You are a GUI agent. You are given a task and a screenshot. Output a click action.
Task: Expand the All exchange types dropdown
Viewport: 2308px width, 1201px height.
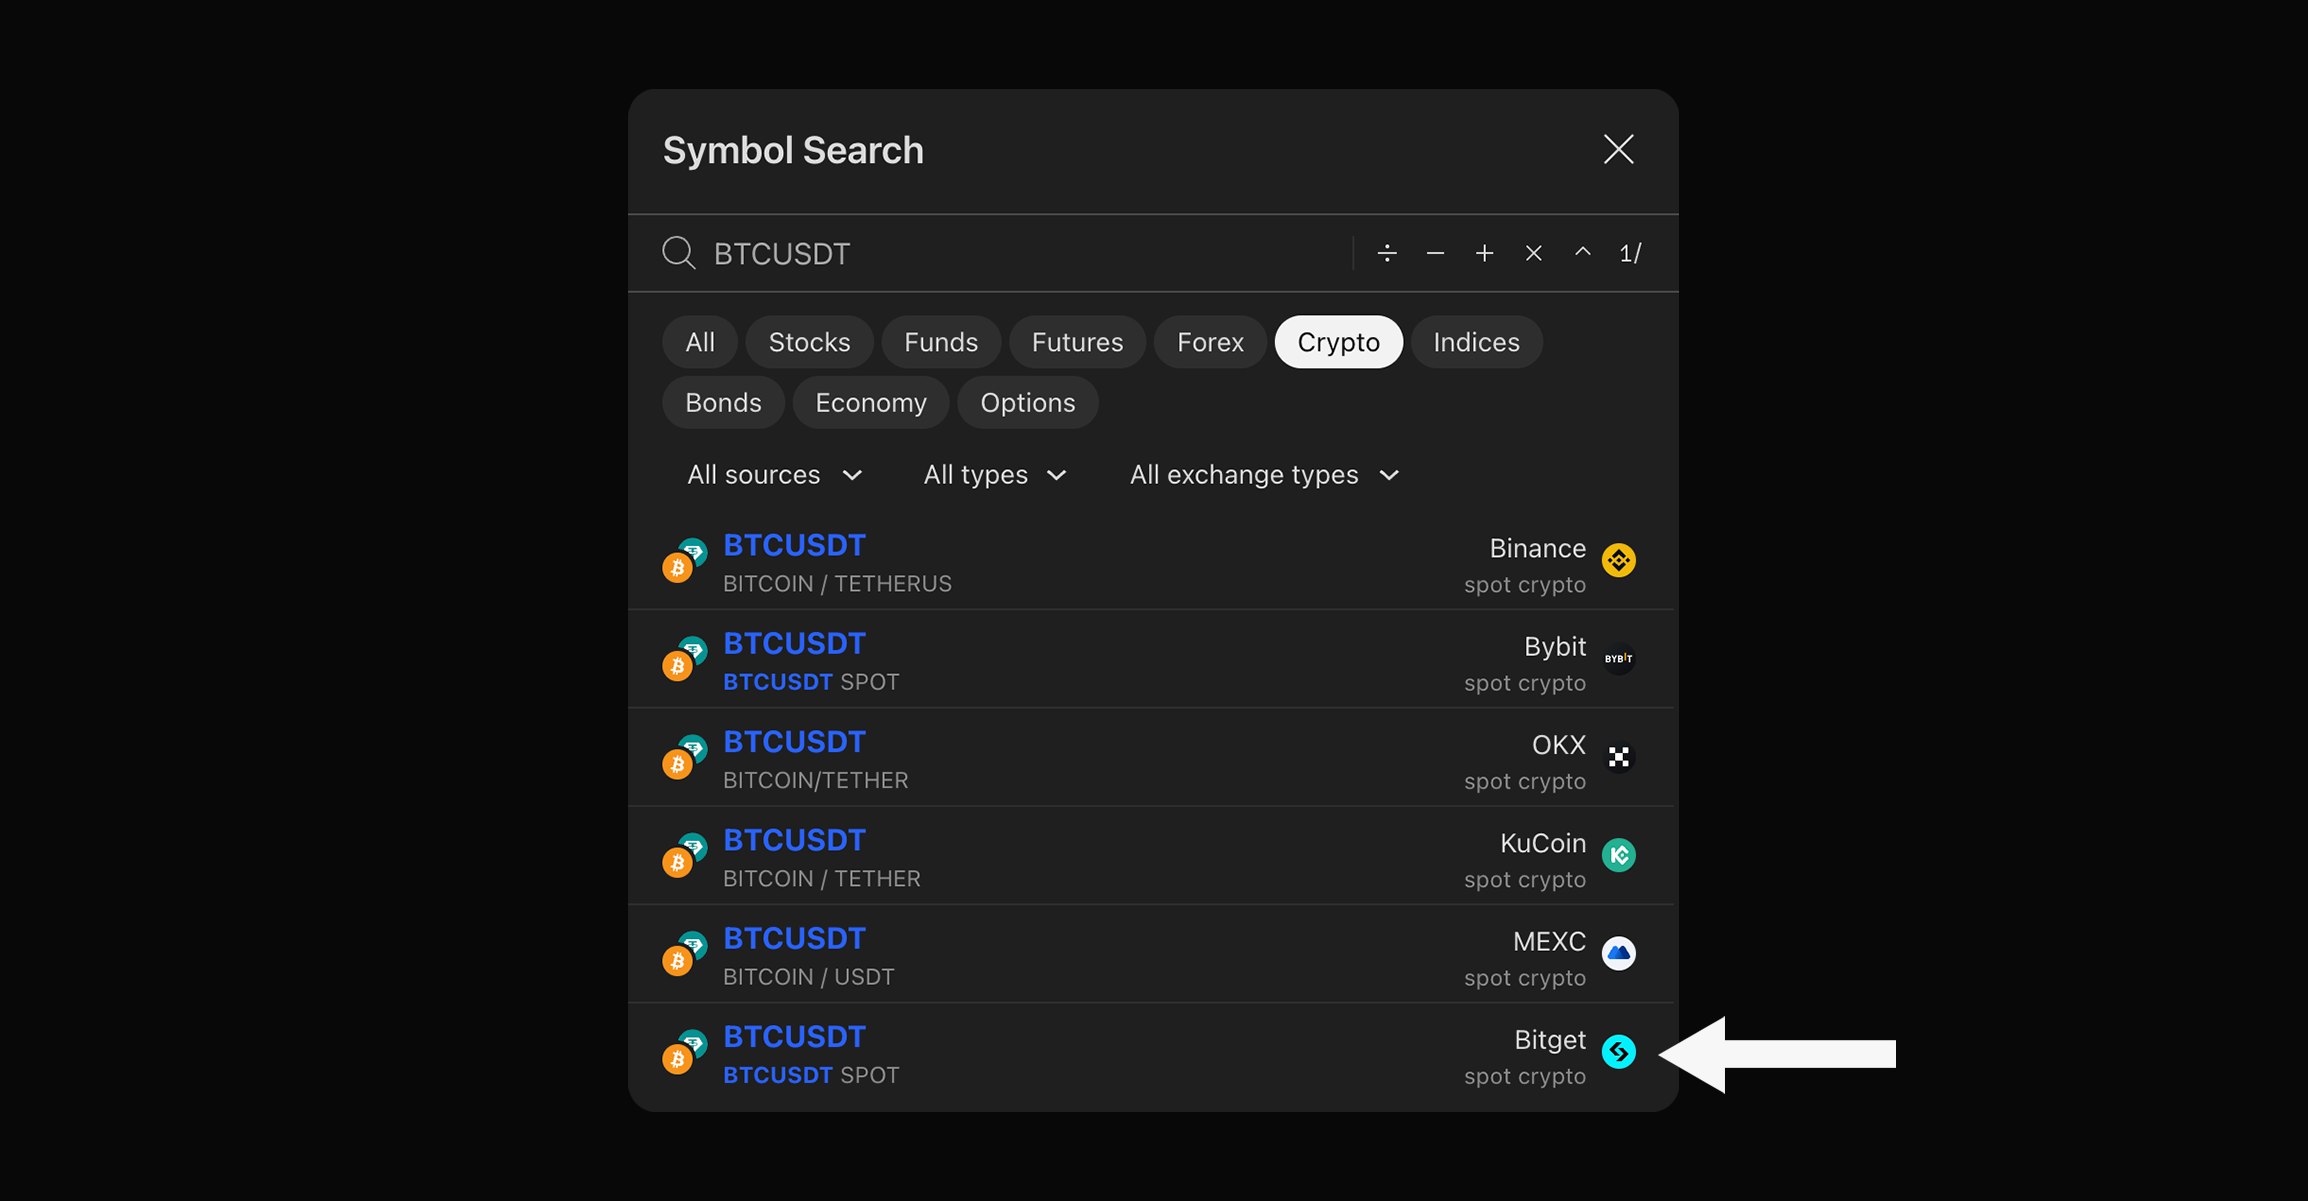coord(1264,475)
